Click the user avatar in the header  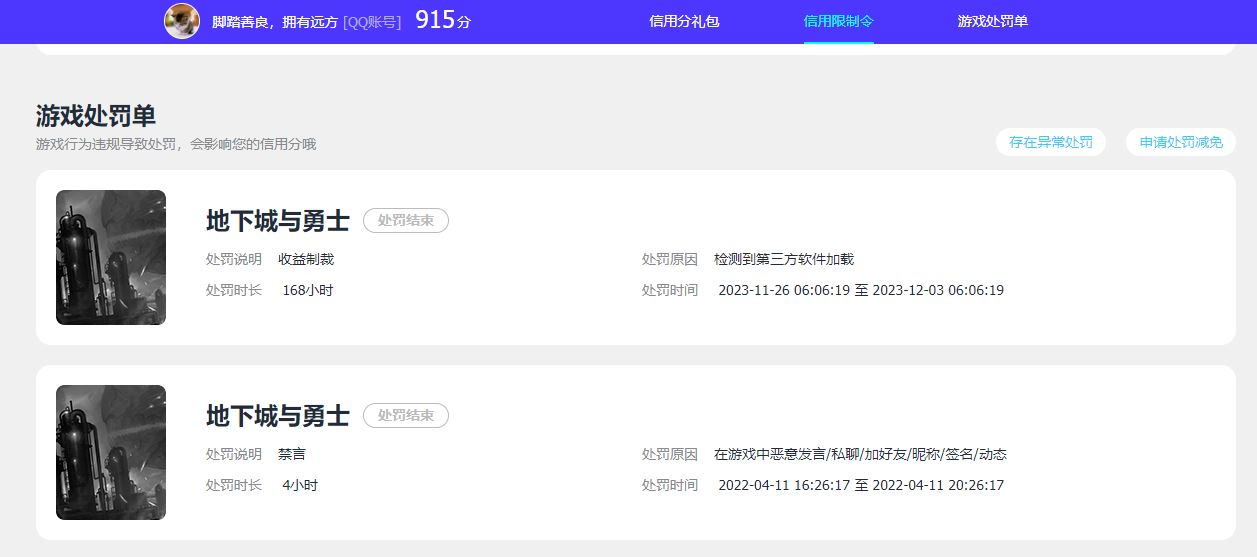(x=182, y=21)
